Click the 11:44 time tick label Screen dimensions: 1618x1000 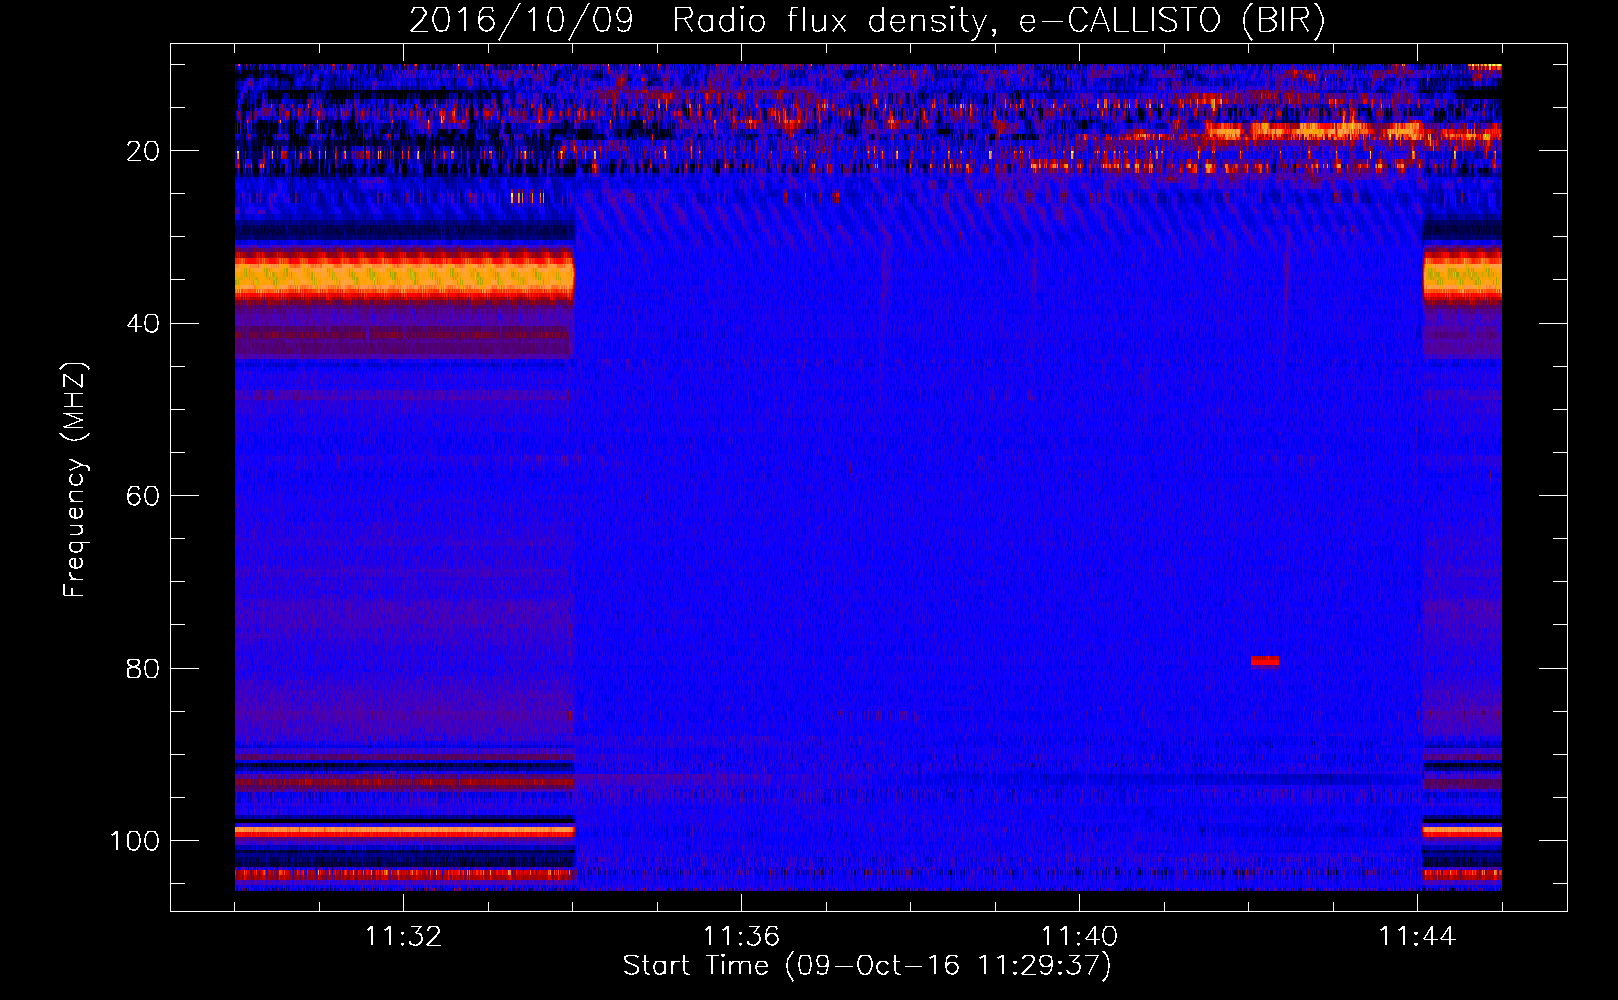click(x=1417, y=937)
